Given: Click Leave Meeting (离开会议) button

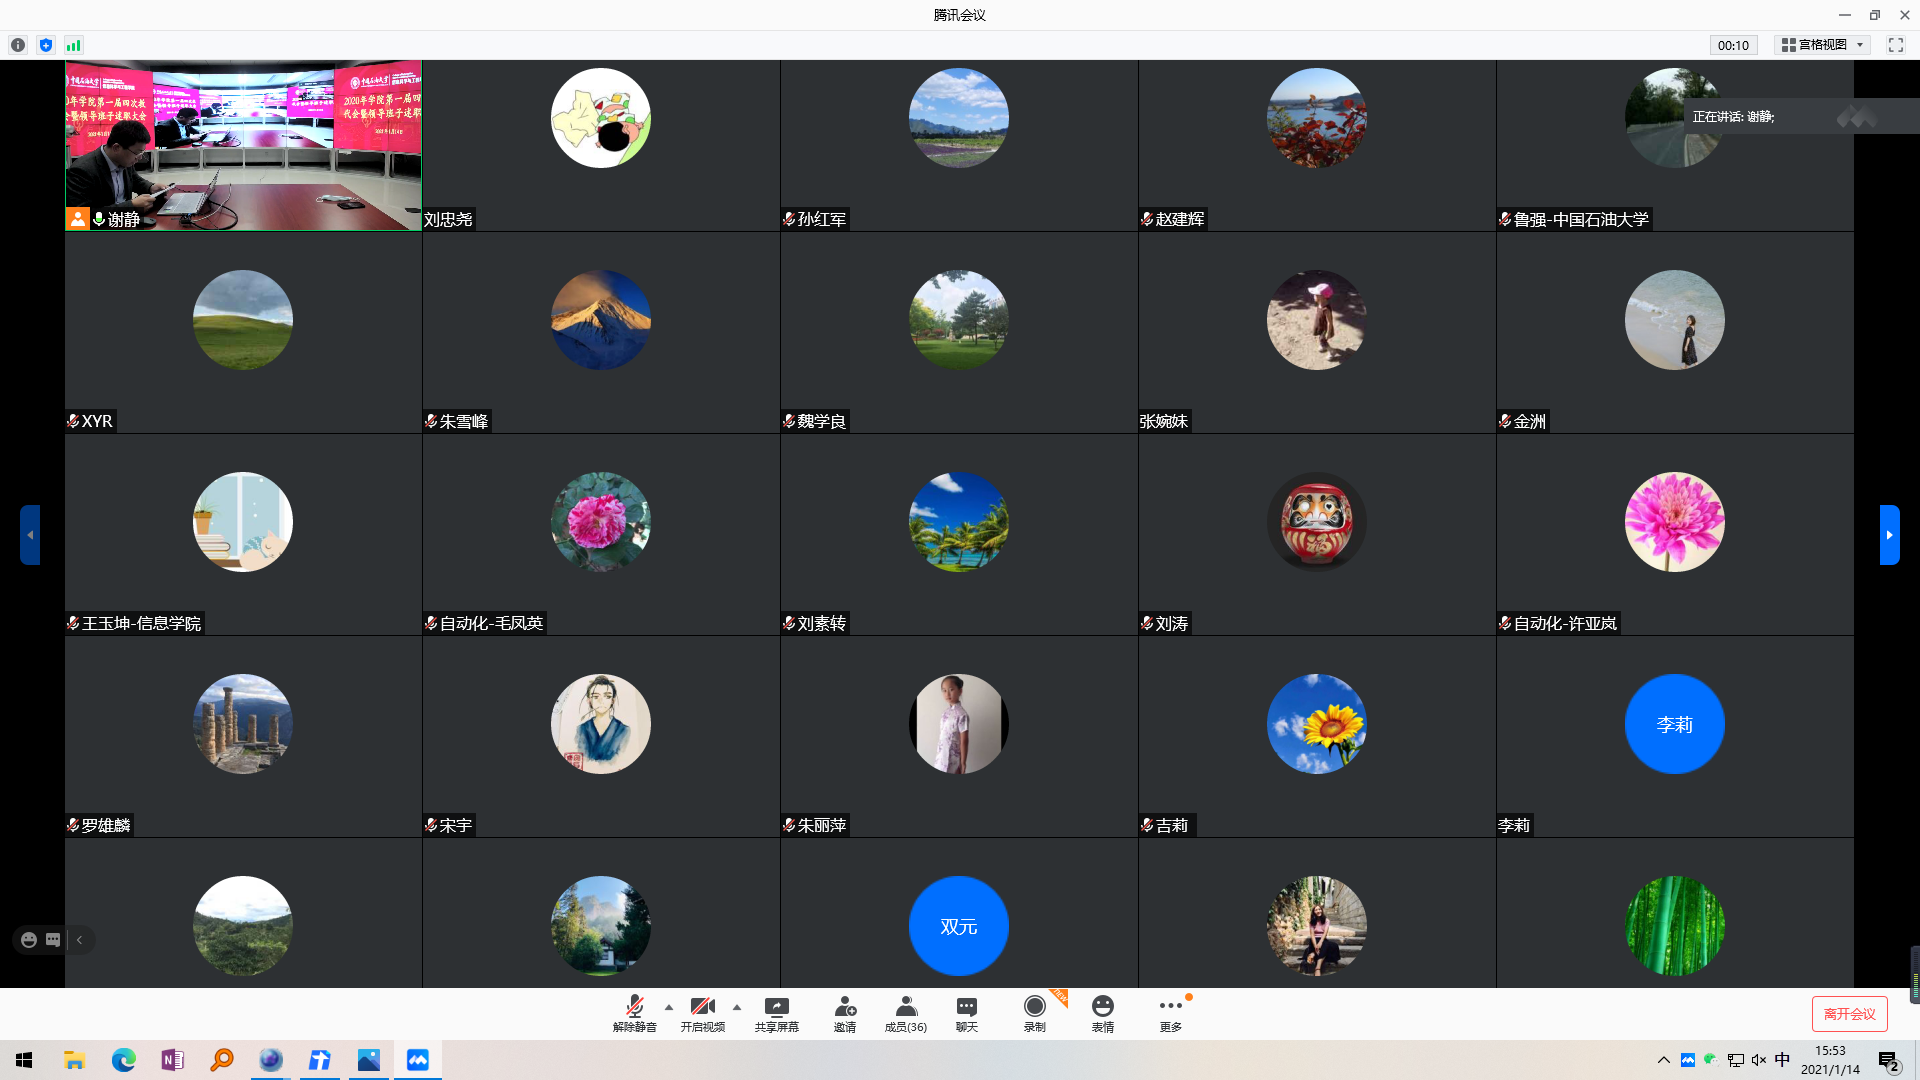Looking at the screenshot, I should (x=1849, y=1014).
